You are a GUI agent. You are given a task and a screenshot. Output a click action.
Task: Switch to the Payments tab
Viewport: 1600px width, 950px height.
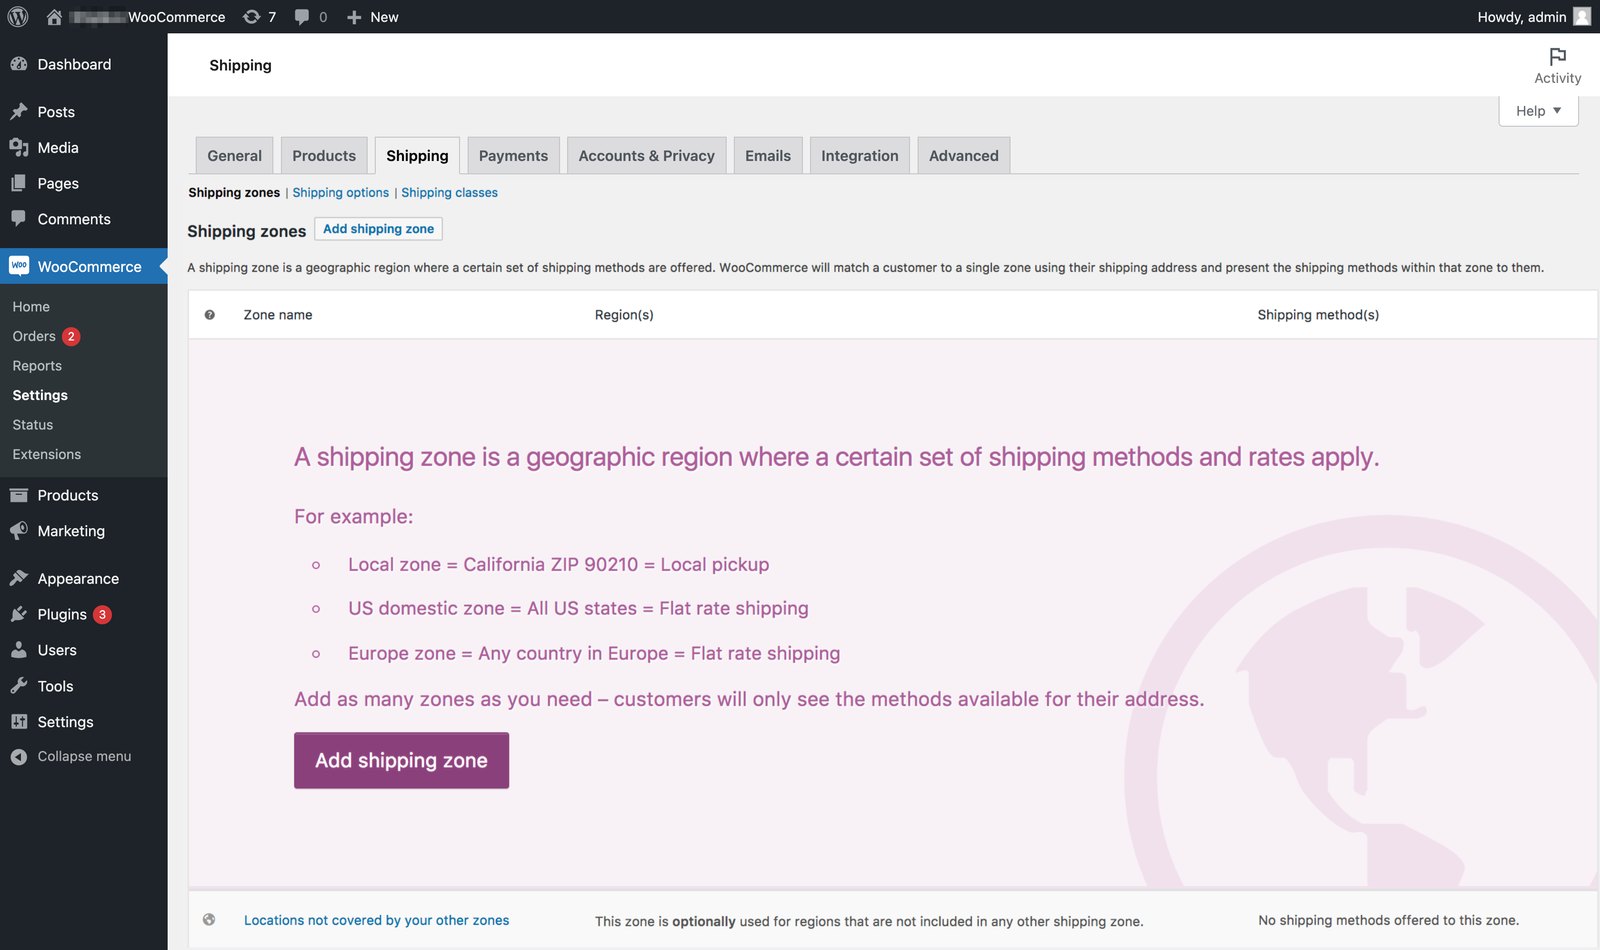(x=513, y=155)
